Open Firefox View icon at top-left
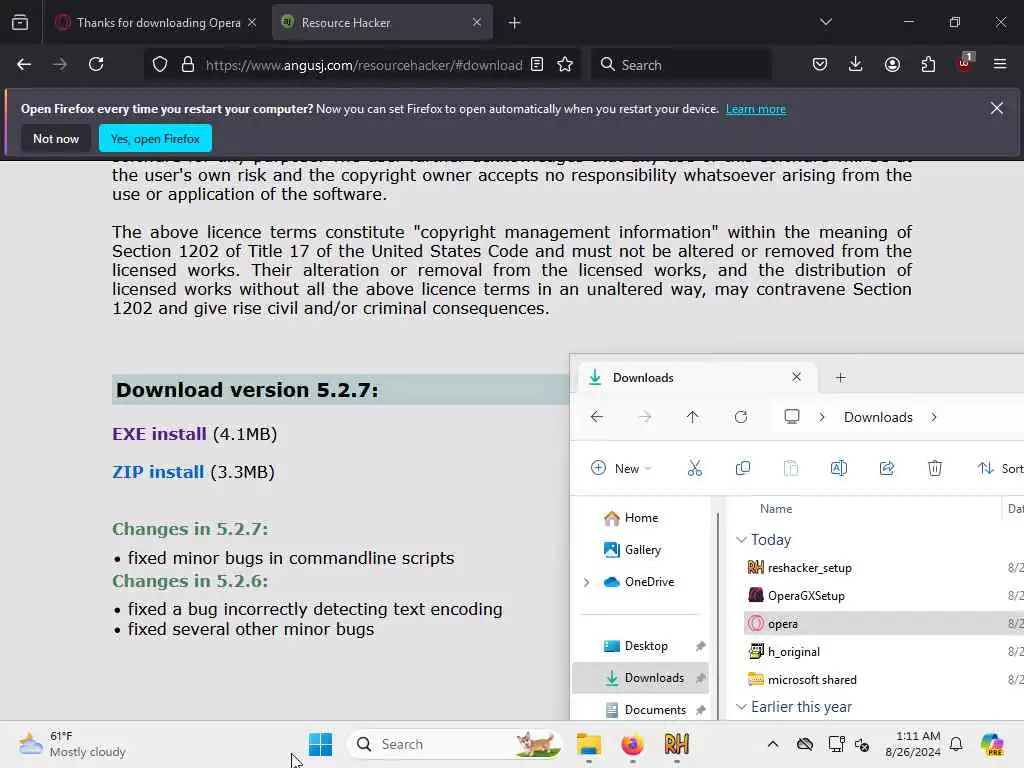The height and width of the screenshot is (768, 1024). 20,23
